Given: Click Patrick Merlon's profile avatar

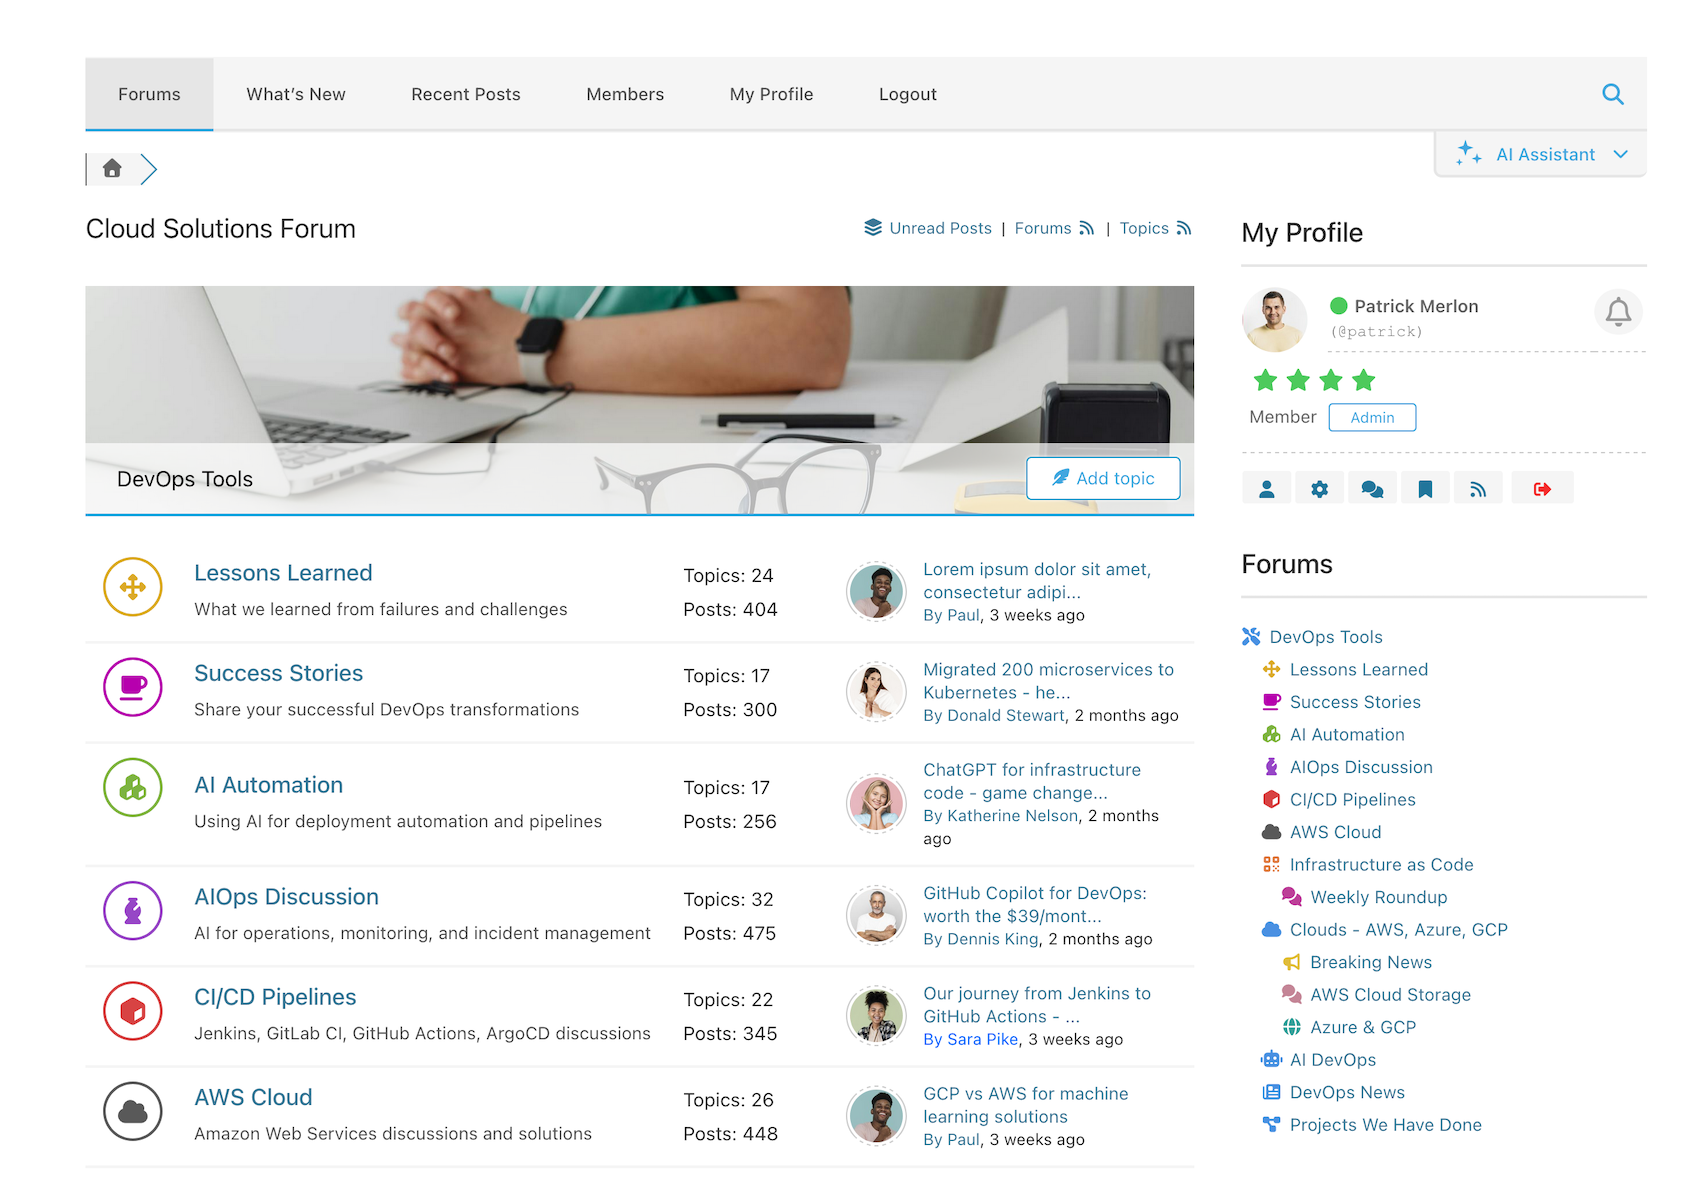Looking at the screenshot, I should point(1274,319).
